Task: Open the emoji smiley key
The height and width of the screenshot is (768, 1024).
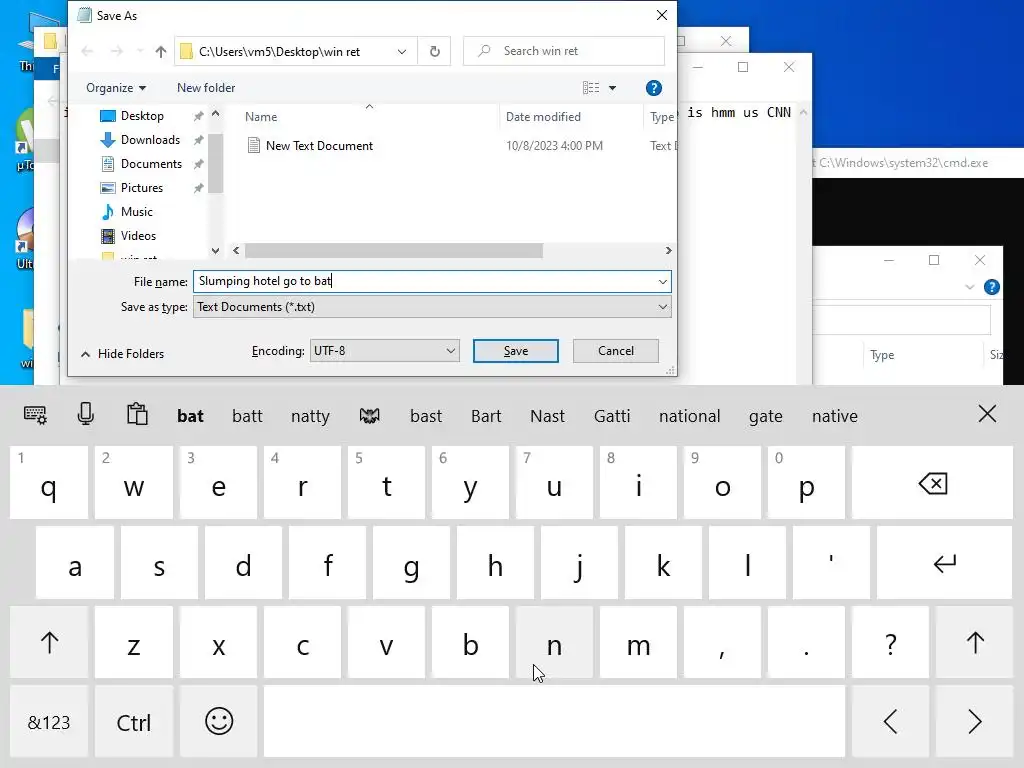Action: click(x=219, y=722)
